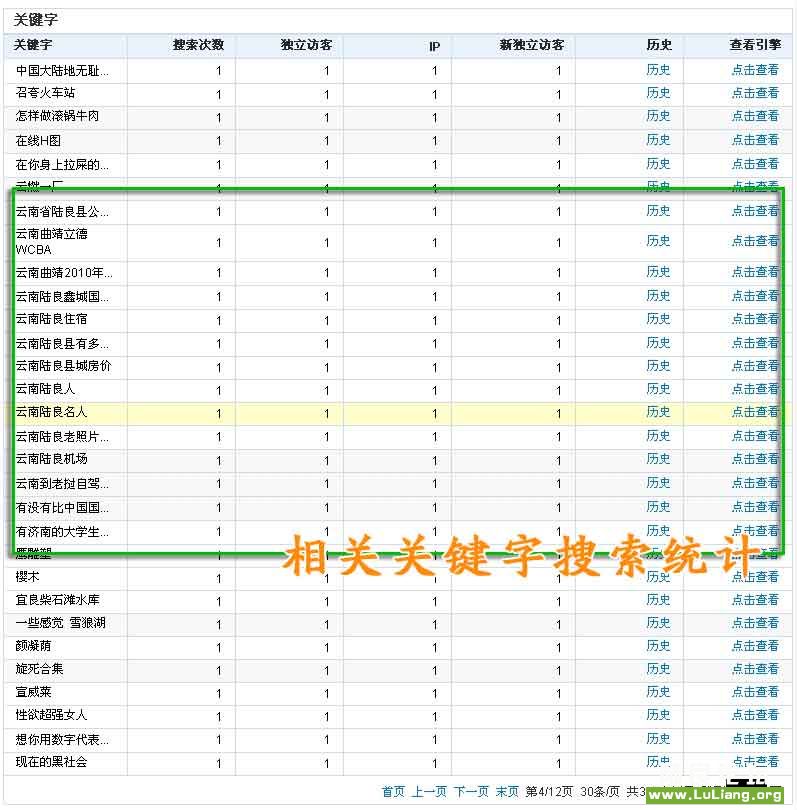Sort by 独立访客 column header
Viewport: 797px width, 810px height.
307,45
